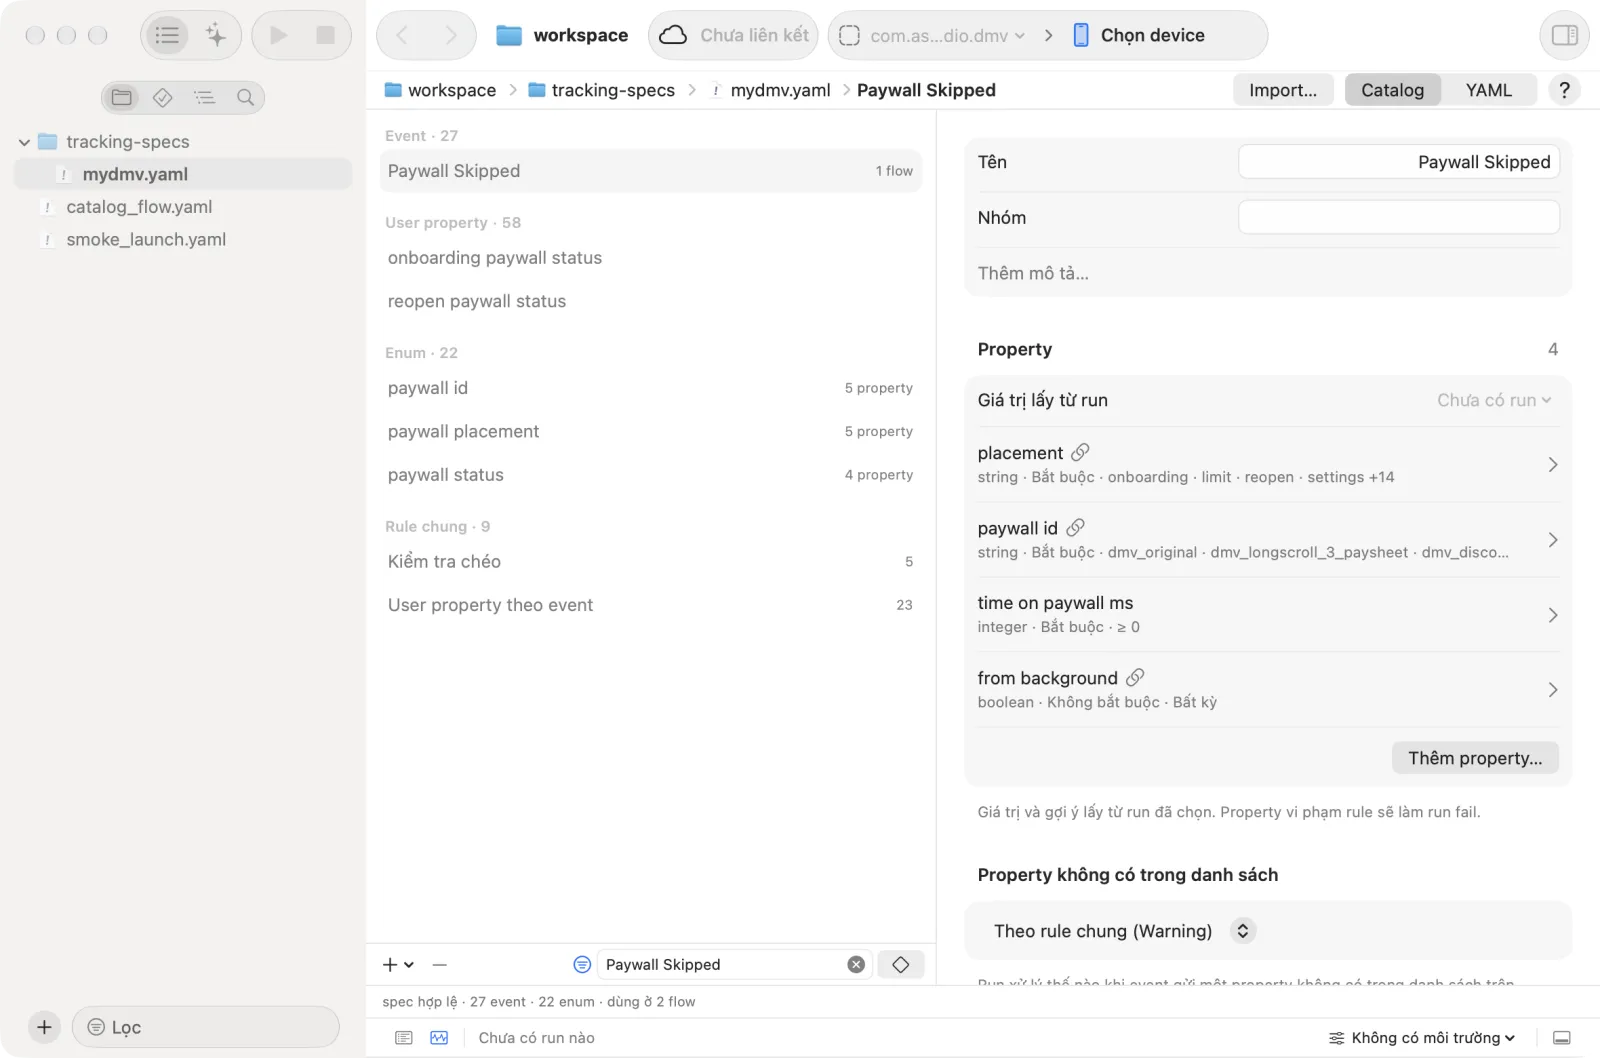This screenshot has width=1600, height=1058.
Task: Select the diamond tag navigator icon
Action: (x=163, y=97)
